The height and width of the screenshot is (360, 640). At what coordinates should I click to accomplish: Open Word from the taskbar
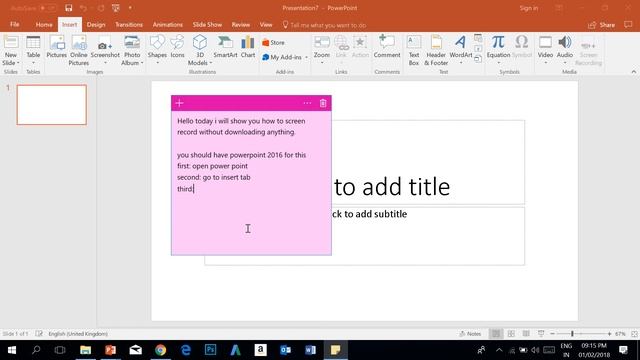point(310,350)
